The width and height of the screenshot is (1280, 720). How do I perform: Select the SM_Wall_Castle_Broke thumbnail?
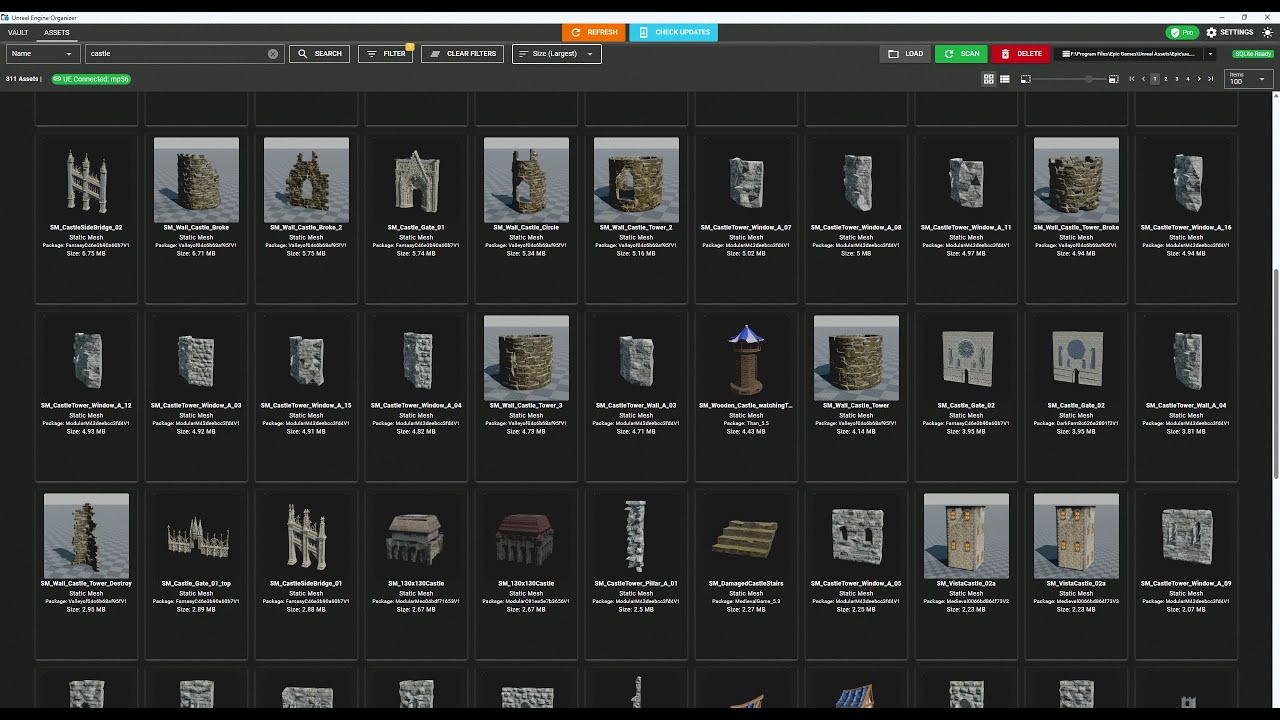[196, 180]
